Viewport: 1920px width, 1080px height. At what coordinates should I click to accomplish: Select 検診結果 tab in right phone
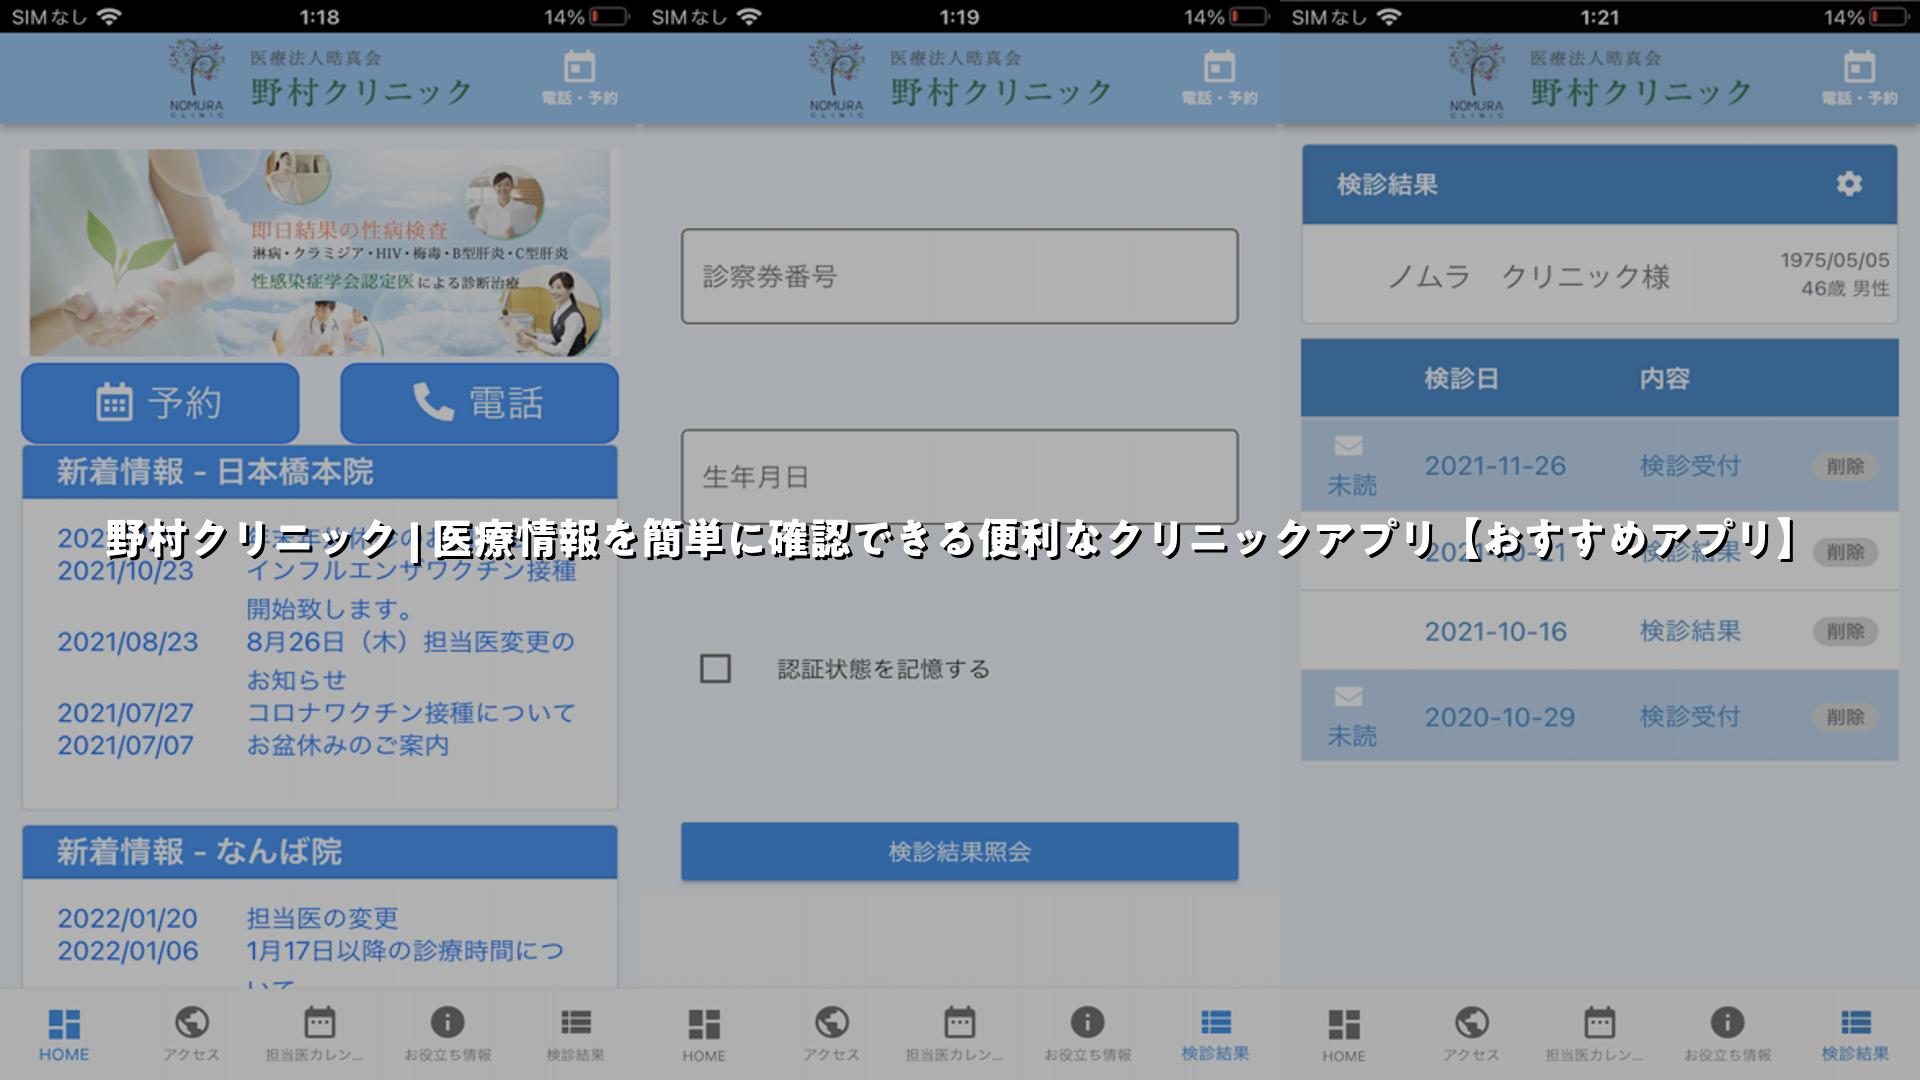(1855, 1035)
